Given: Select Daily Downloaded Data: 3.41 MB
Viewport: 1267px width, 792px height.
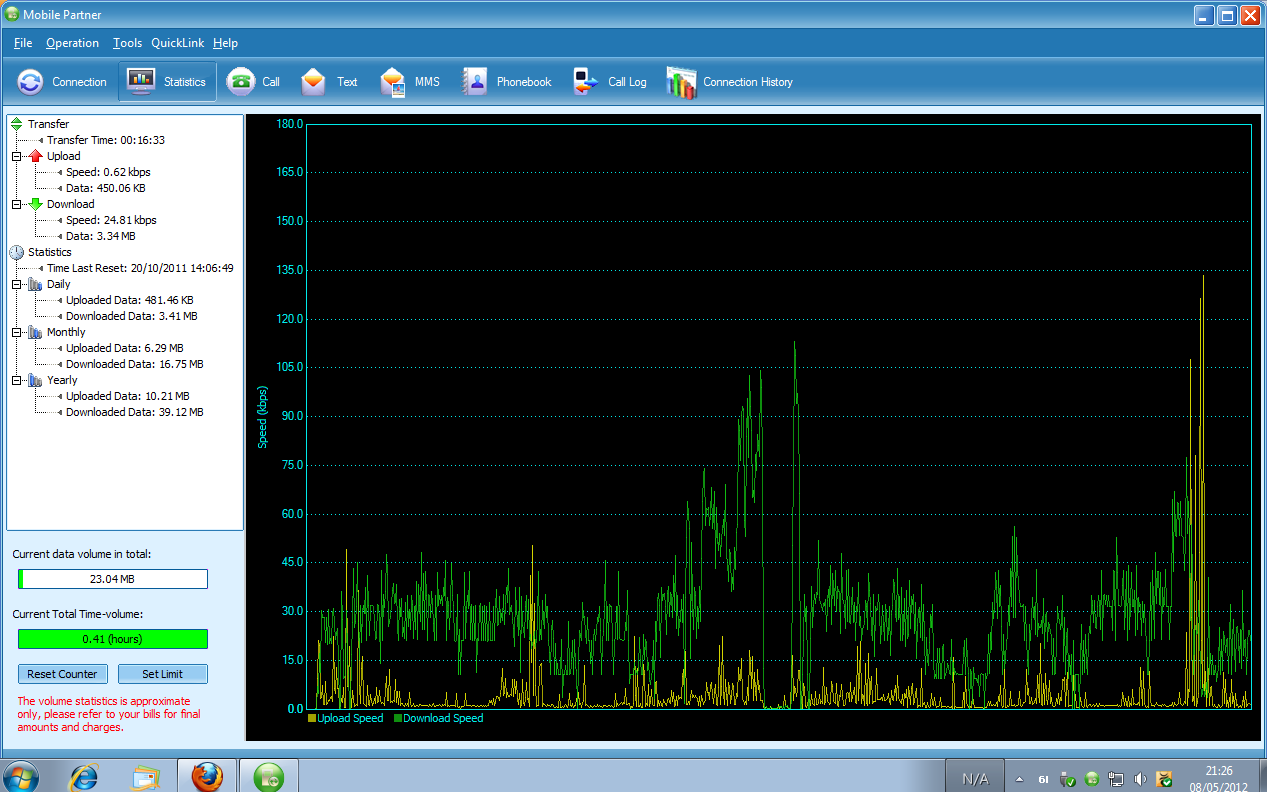Looking at the screenshot, I should (132, 316).
